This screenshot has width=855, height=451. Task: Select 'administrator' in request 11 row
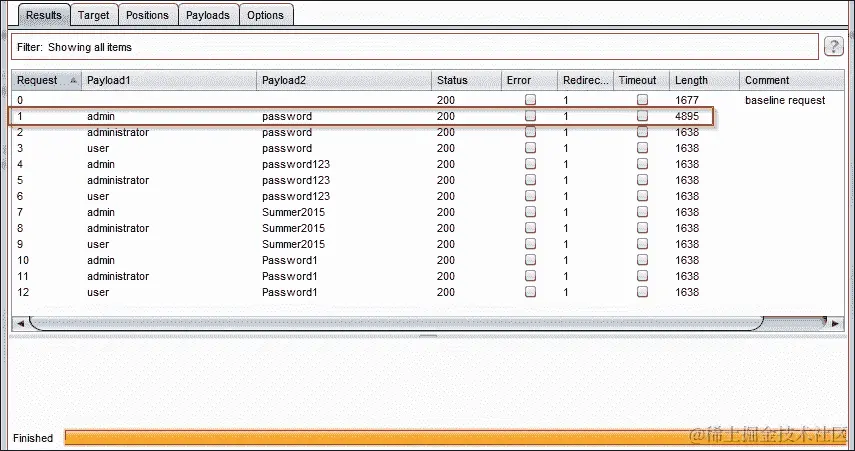click(x=118, y=276)
